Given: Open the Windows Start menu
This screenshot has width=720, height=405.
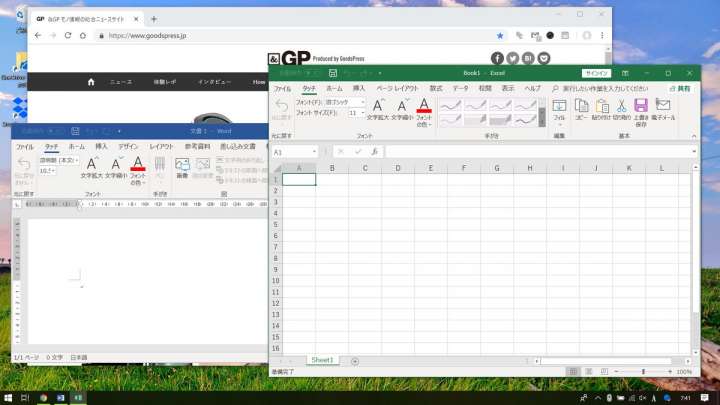Looking at the screenshot, I should (x=8, y=398).
